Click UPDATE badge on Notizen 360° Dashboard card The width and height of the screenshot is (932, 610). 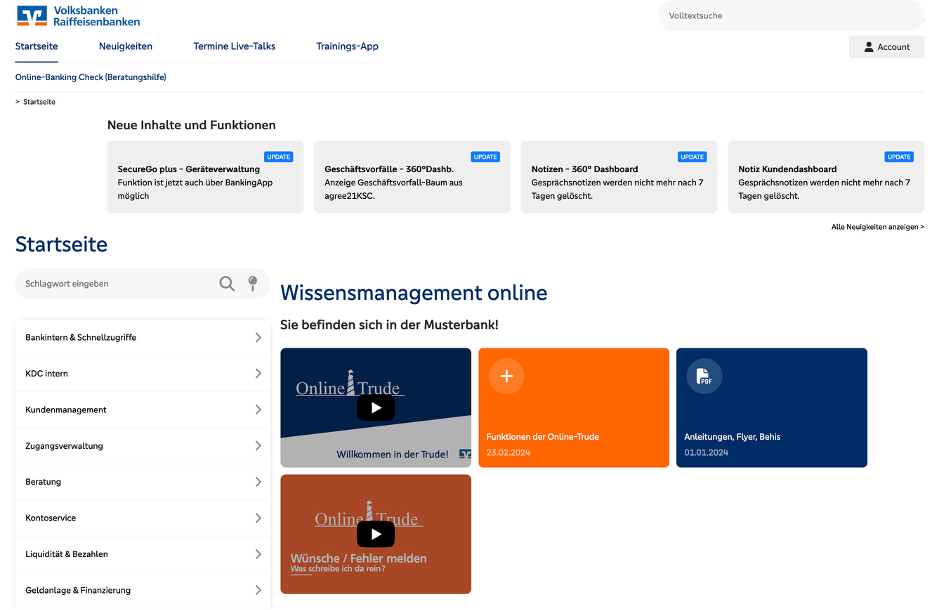click(x=692, y=157)
